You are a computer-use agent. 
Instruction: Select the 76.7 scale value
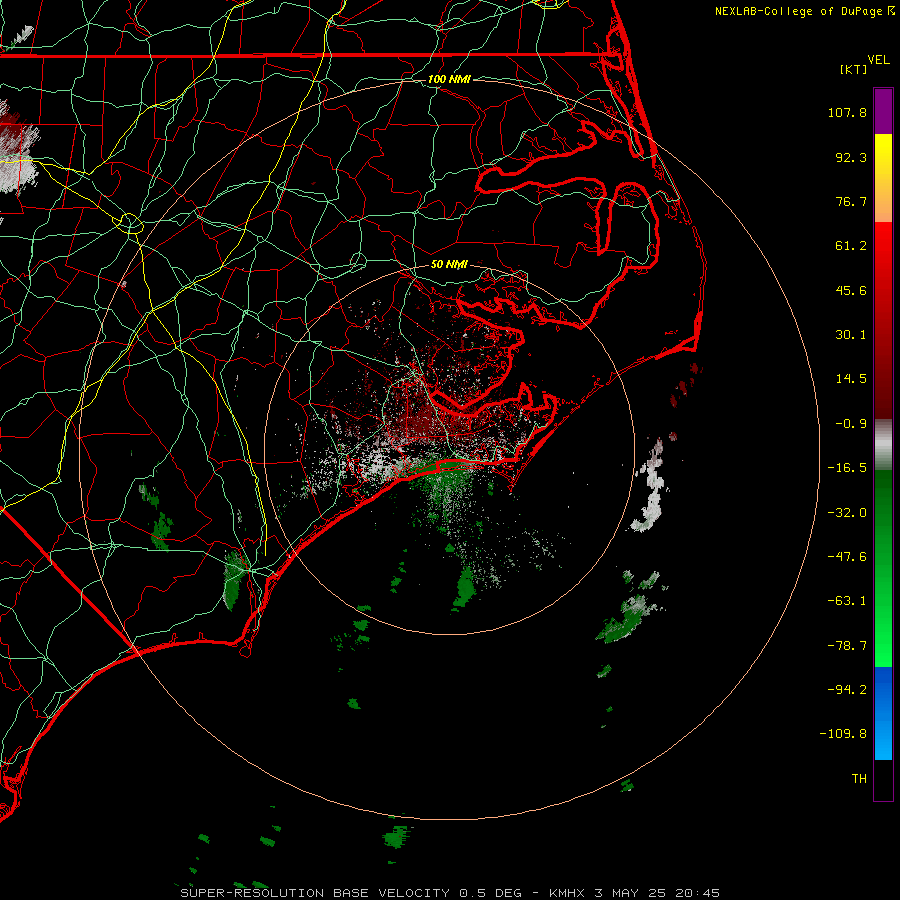click(x=851, y=201)
